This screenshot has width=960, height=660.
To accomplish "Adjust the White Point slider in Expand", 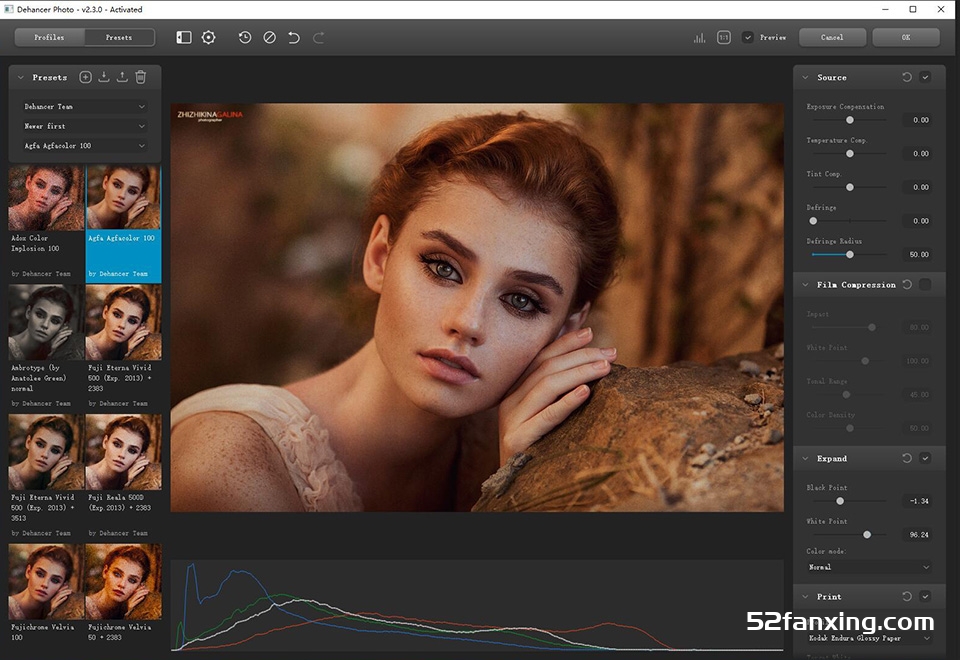I will [849, 534].
